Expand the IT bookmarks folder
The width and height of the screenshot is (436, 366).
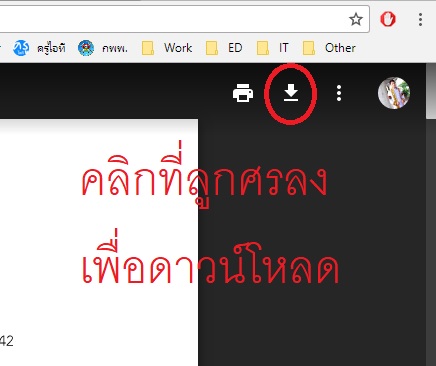(x=273, y=48)
